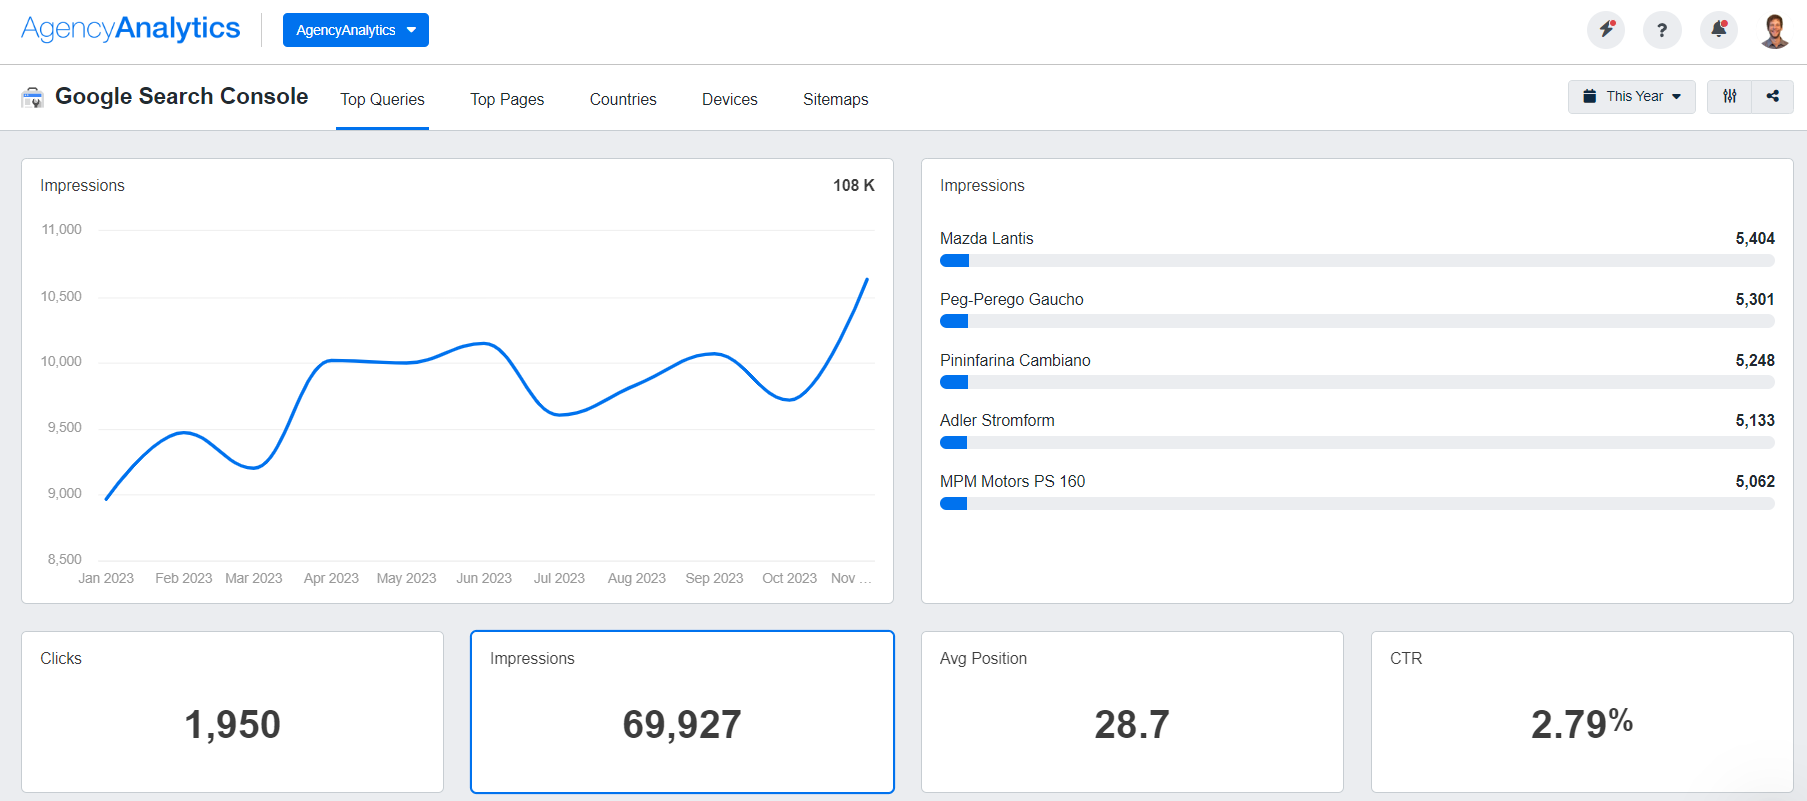Click the Google Search Console integration icon
Image resolution: width=1807 pixels, height=801 pixels.
coord(33,97)
